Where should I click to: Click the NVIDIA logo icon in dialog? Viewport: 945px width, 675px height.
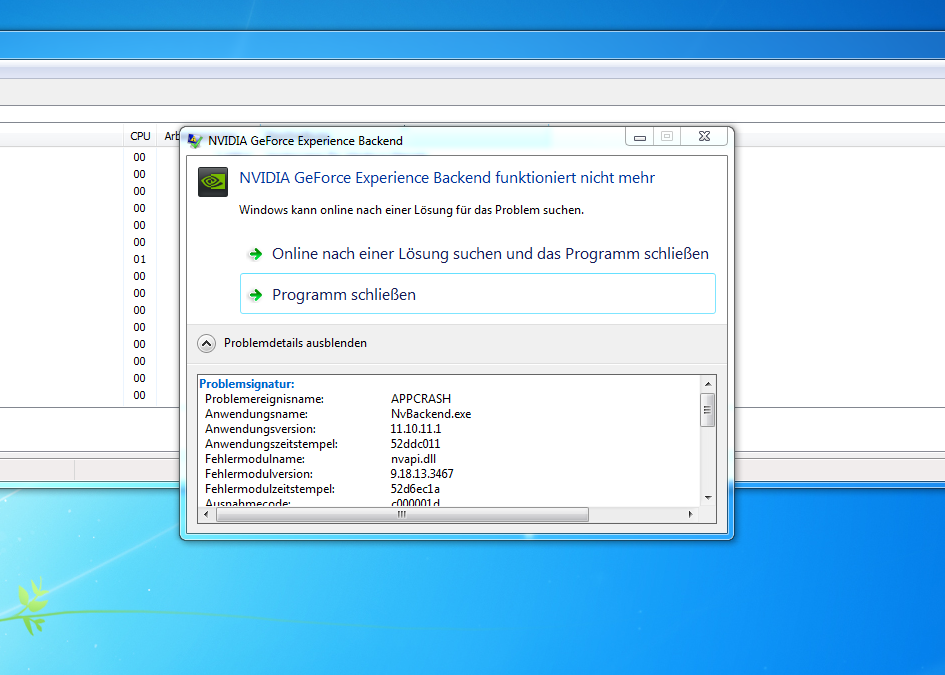click(x=213, y=181)
